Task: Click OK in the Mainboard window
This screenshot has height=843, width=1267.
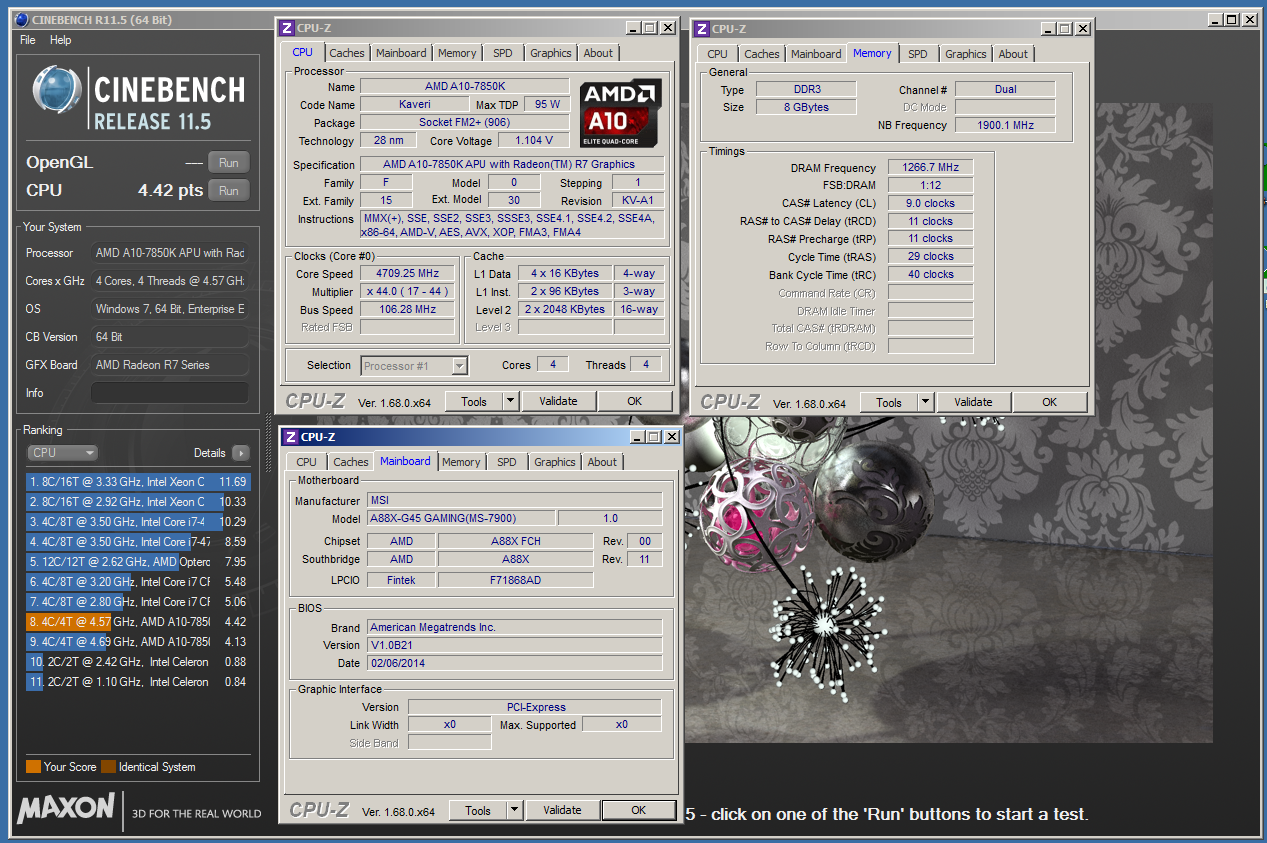Action: 639,810
